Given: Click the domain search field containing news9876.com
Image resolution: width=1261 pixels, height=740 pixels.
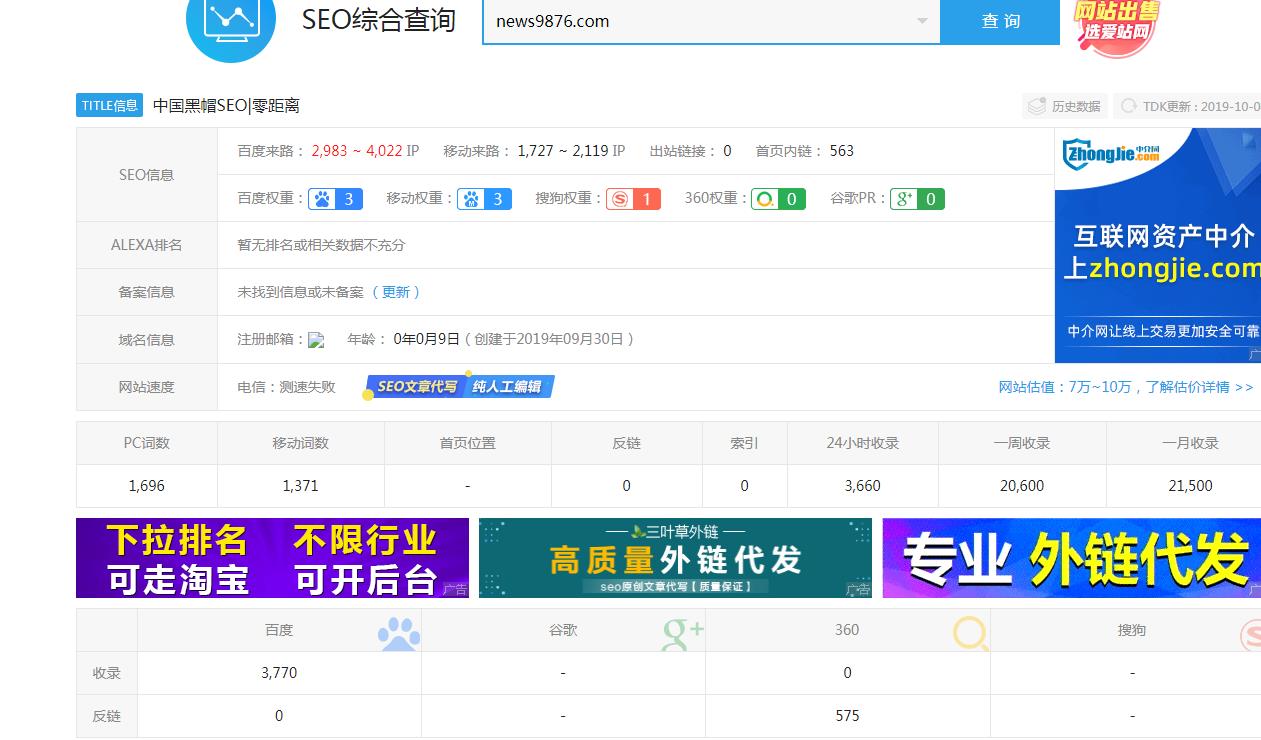Looking at the screenshot, I should pyautogui.click(x=711, y=21).
